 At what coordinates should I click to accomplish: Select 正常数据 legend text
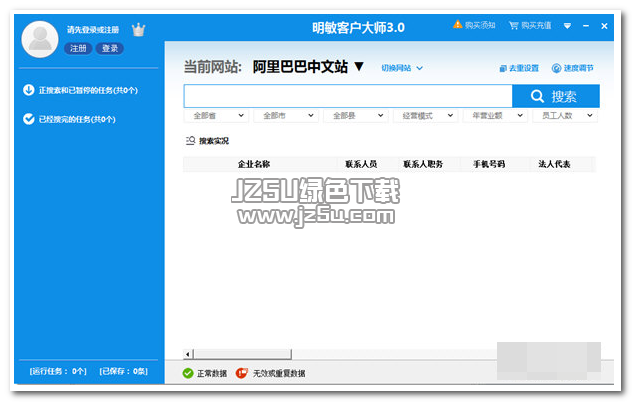pyautogui.click(x=212, y=373)
